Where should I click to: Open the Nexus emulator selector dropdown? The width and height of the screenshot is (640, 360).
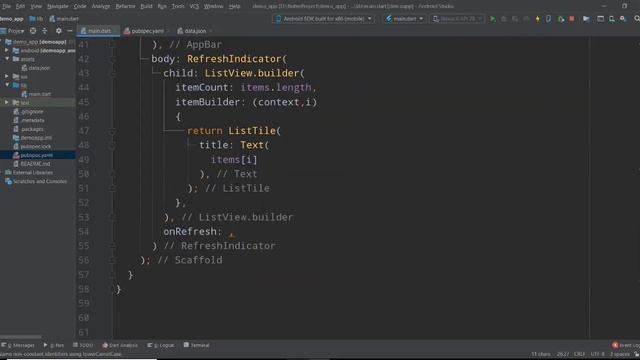[x=457, y=19]
